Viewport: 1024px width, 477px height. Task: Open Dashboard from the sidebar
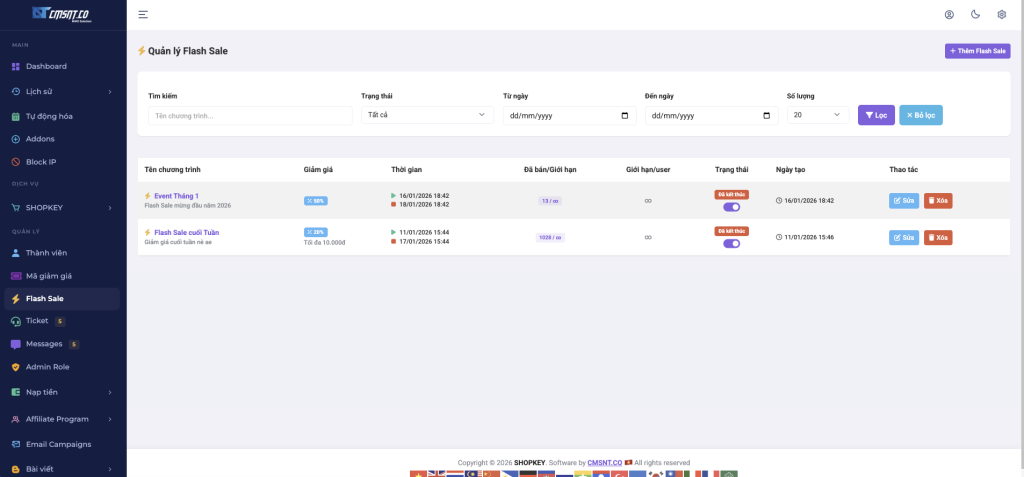coord(46,66)
